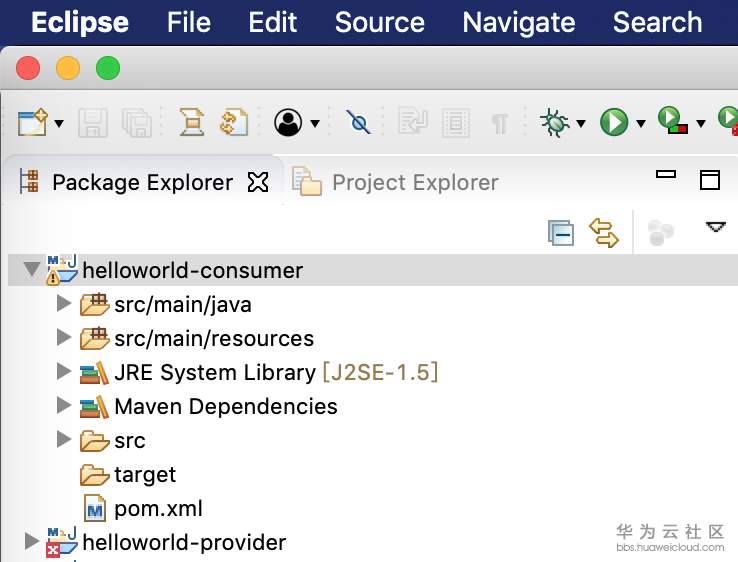Click the Debug bug icon
Viewport: 738px width, 562px height.
coord(553,123)
